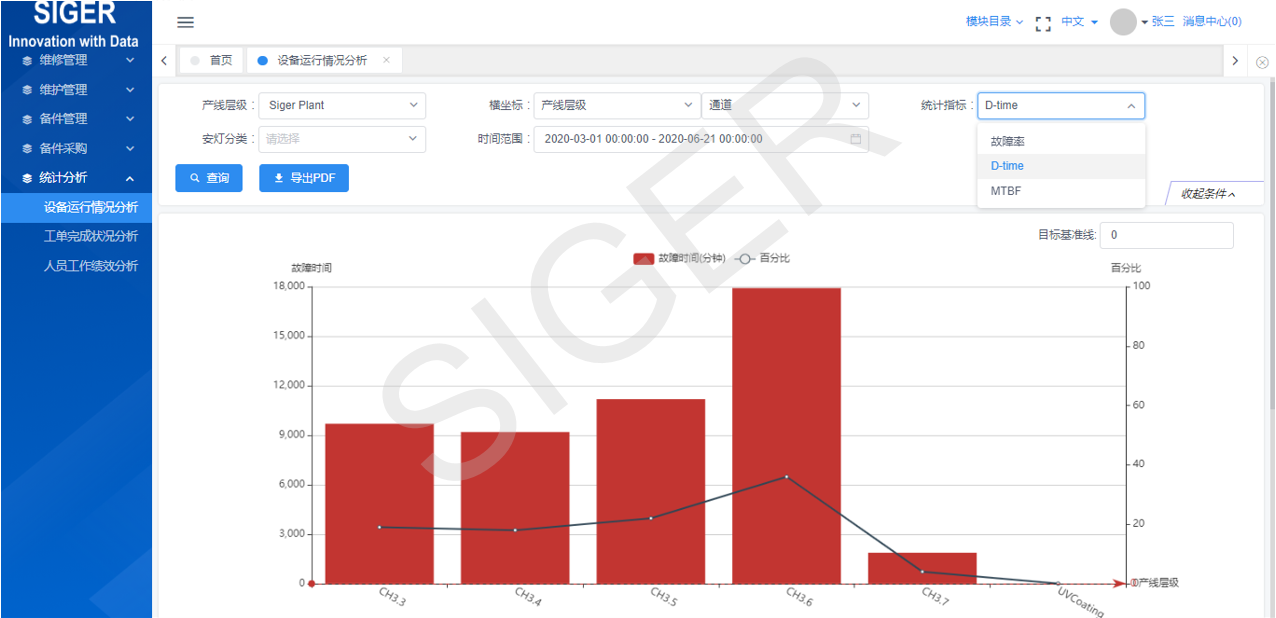This screenshot has width=1276, height=618.
Task: Click the 查询 search button
Action: click(209, 178)
